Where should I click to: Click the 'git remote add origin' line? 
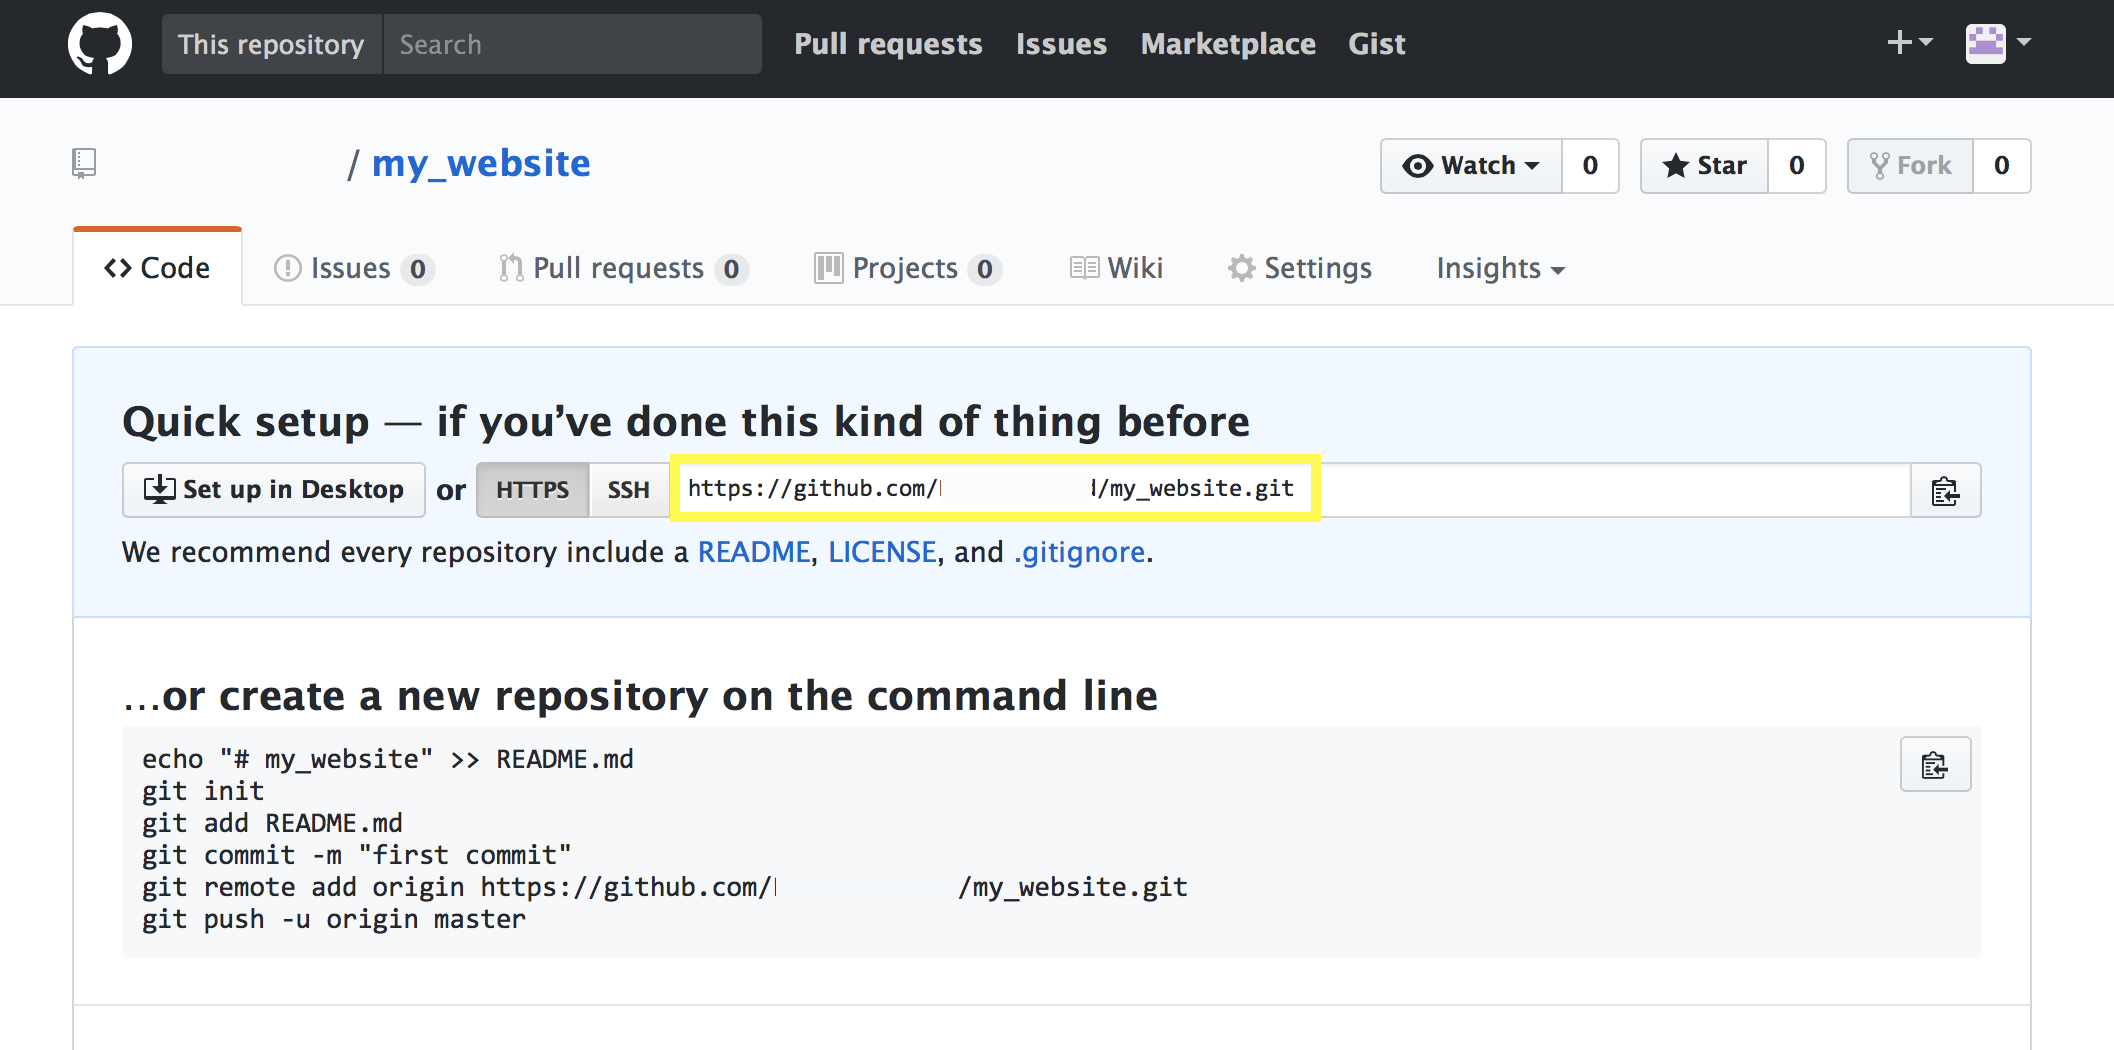click(x=665, y=887)
